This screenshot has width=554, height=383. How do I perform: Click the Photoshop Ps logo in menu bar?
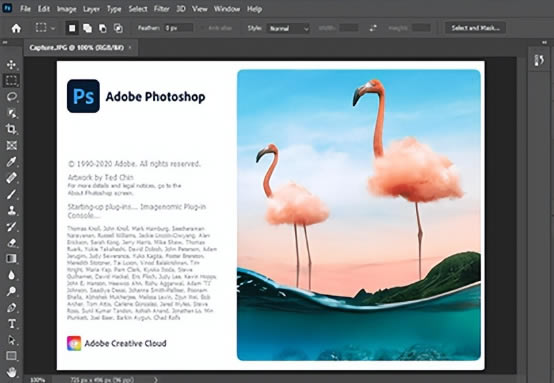[7, 8]
